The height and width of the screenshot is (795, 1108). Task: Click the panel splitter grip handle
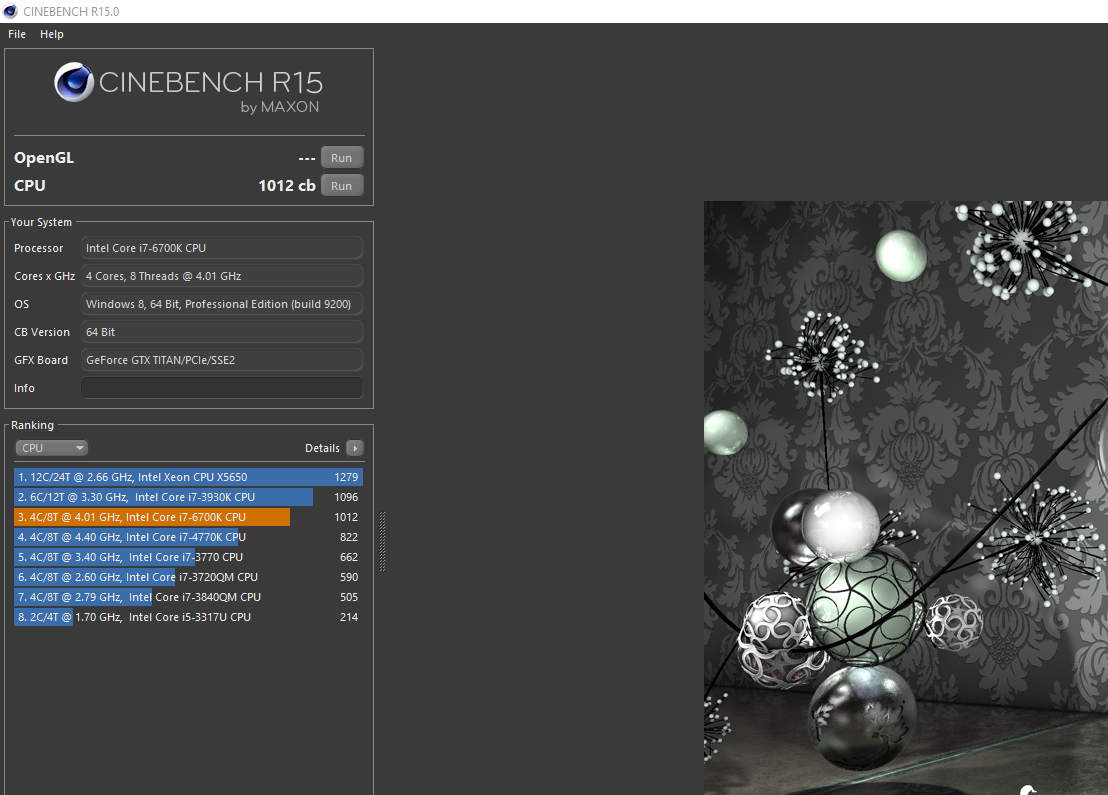[382, 541]
